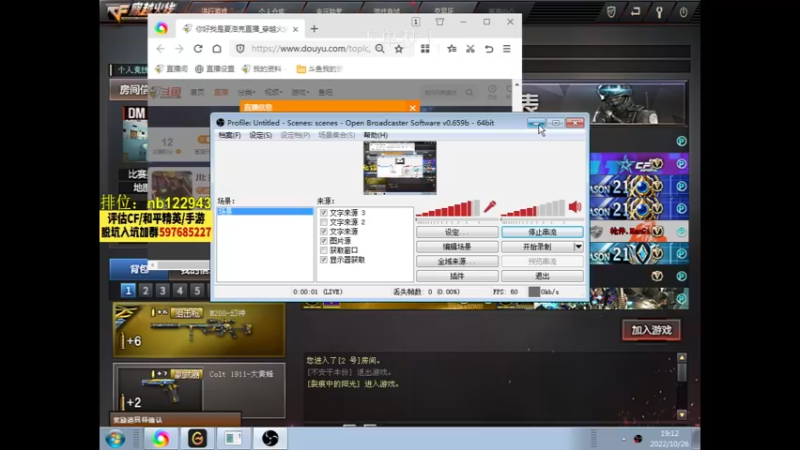This screenshot has height=450, width=800.
Task: Toggle the plain 文字来源 source checkbox
Action: pyautogui.click(x=324, y=231)
